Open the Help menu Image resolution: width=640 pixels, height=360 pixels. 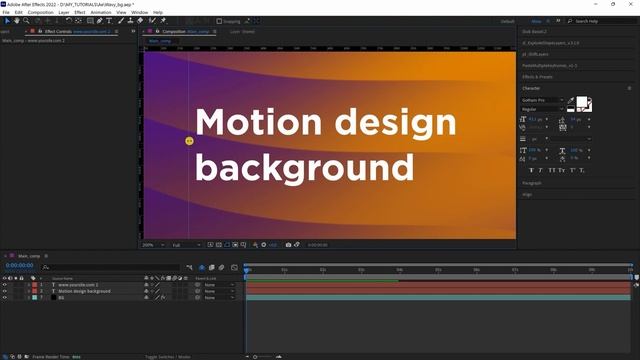(158, 13)
